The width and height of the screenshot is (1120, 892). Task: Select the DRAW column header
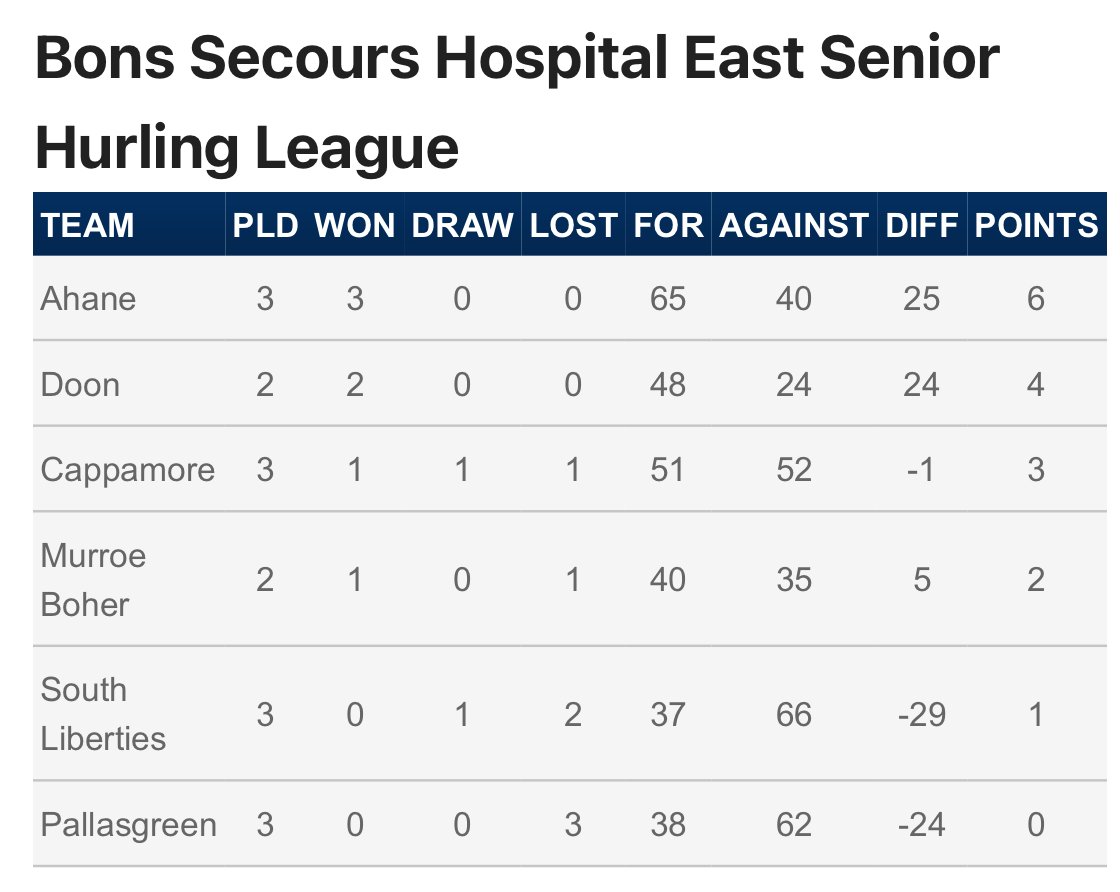tap(462, 226)
